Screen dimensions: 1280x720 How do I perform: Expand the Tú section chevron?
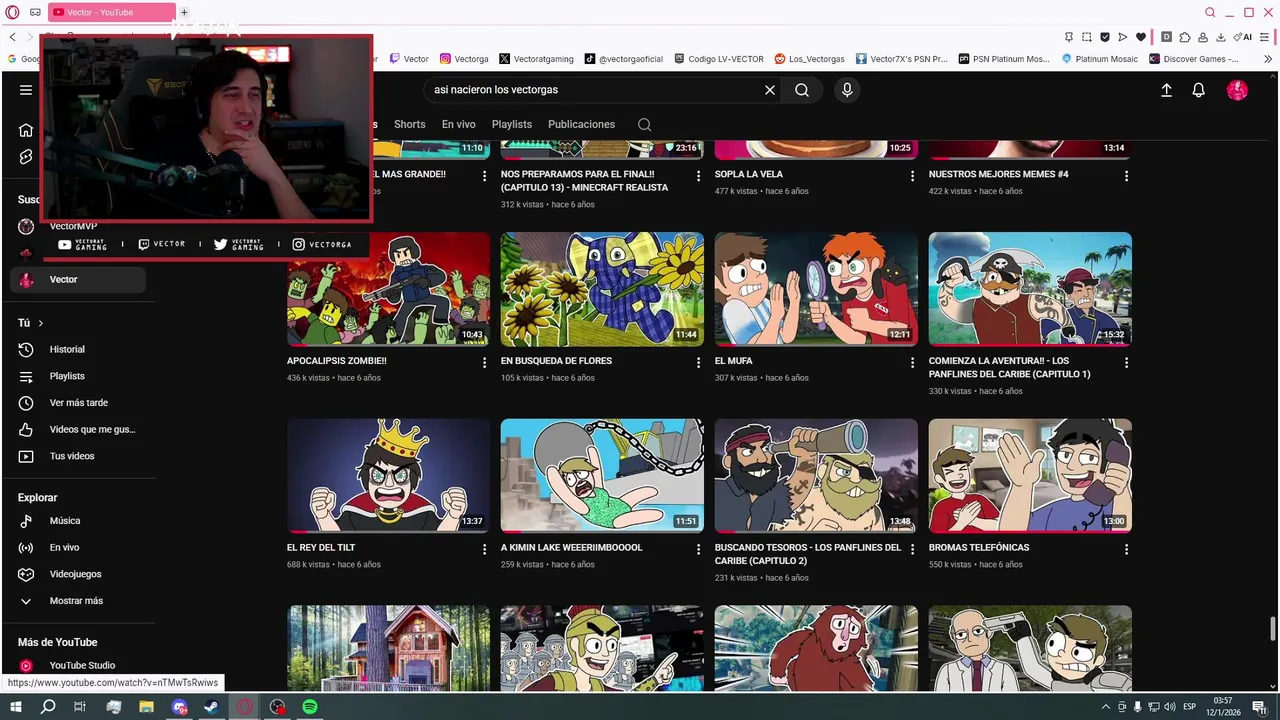40,323
